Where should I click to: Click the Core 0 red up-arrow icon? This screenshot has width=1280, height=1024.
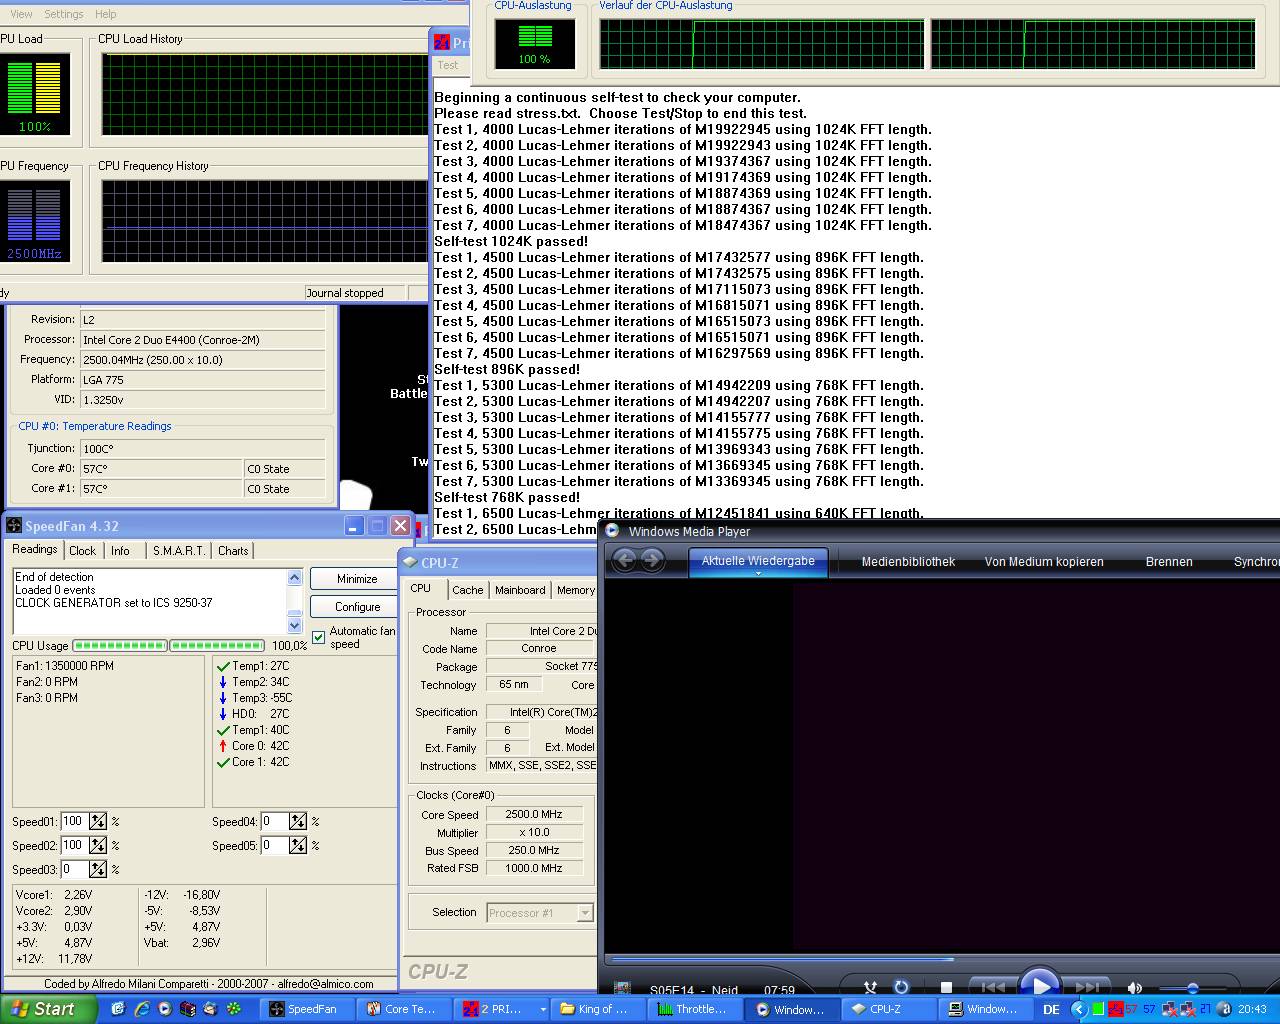[x=223, y=746]
